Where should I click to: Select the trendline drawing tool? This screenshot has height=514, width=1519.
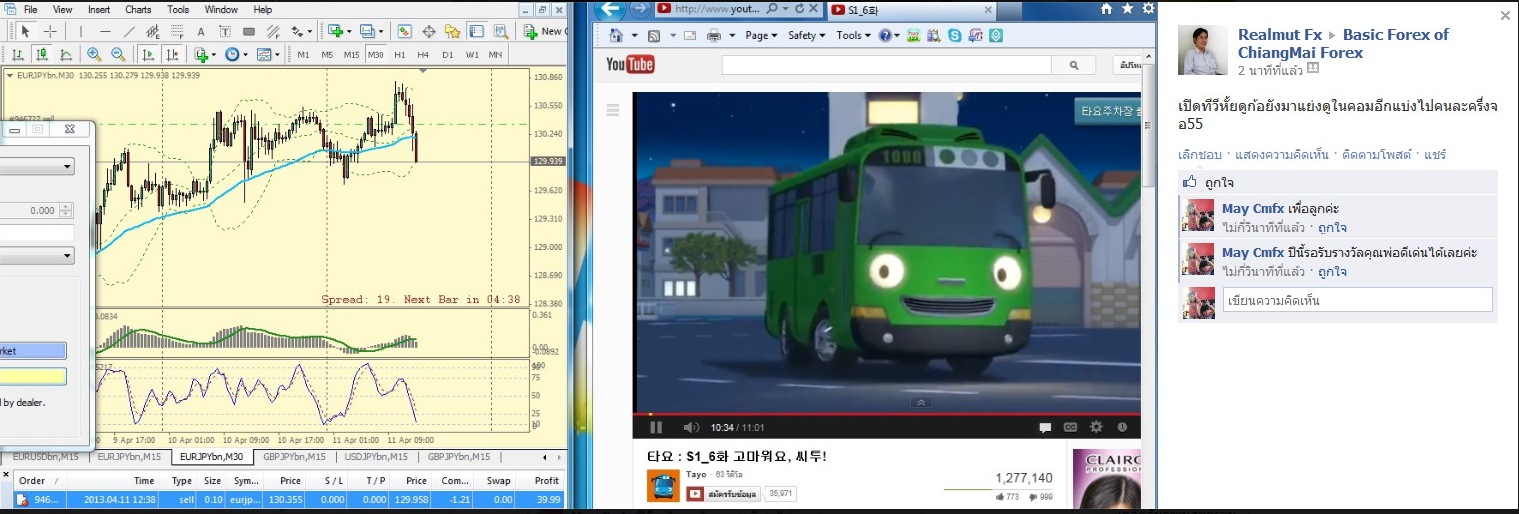coord(129,32)
